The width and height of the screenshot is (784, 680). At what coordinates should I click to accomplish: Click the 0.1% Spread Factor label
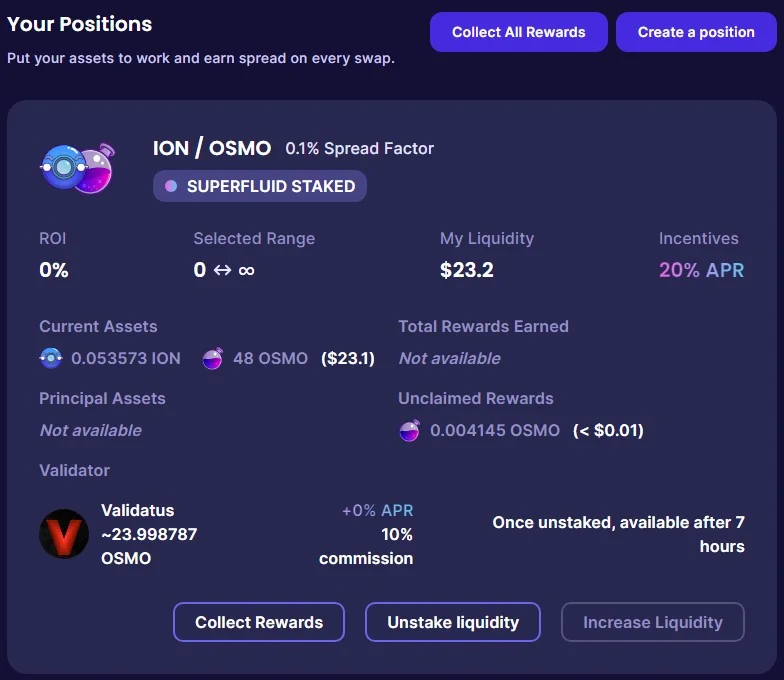[360, 148]
